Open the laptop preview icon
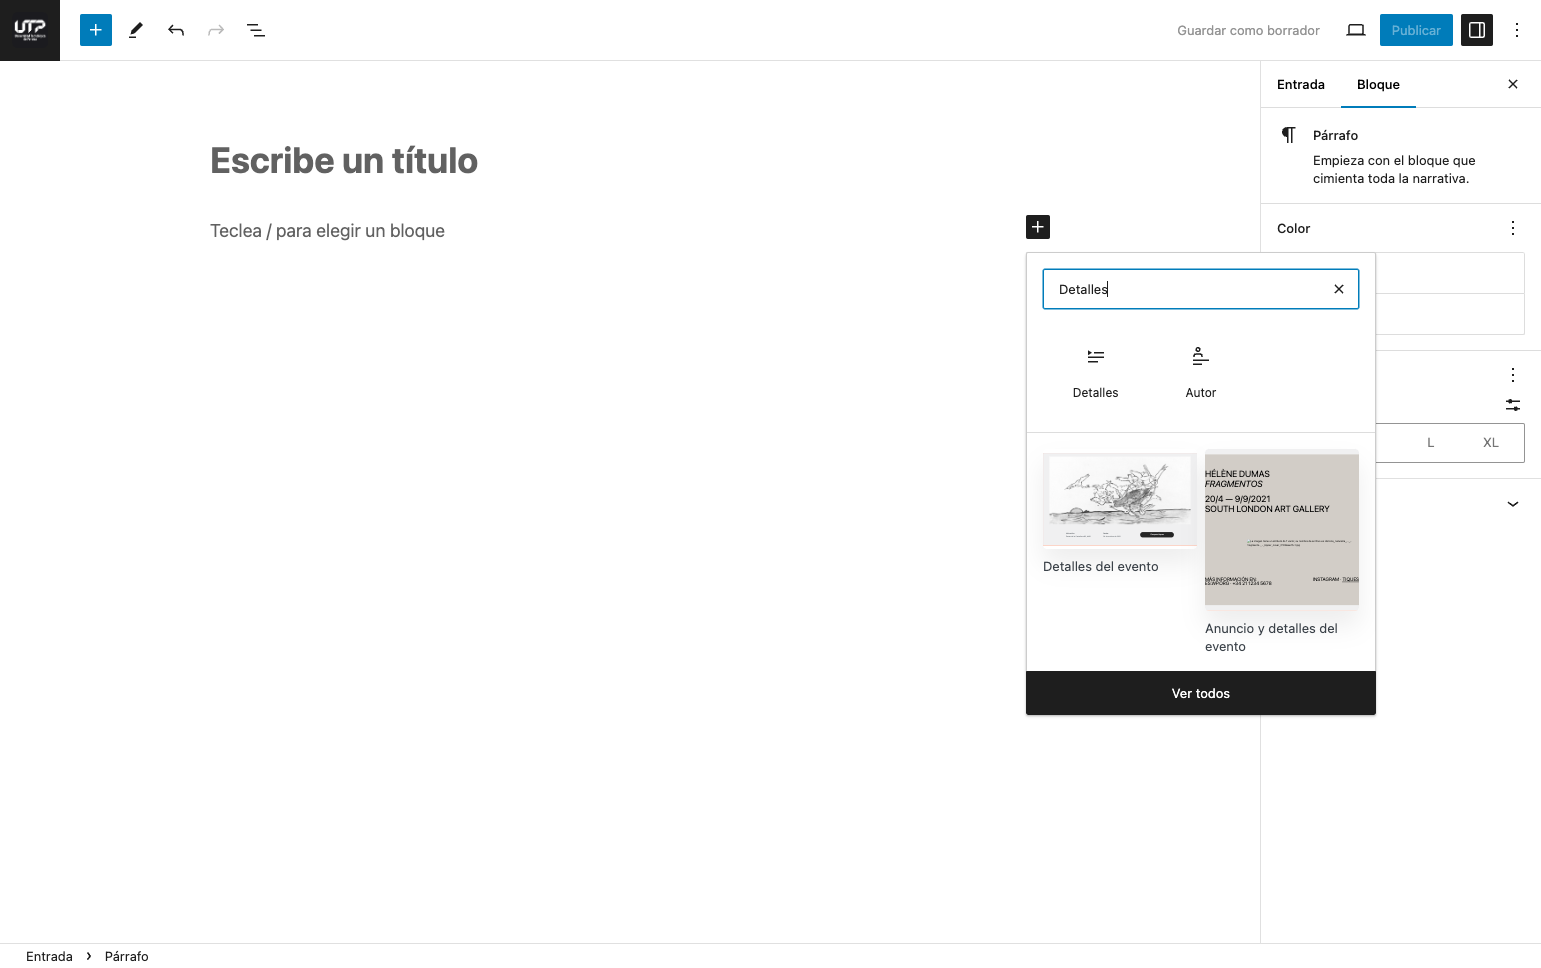This screenshot has width=1541, height=968. 1356,30
